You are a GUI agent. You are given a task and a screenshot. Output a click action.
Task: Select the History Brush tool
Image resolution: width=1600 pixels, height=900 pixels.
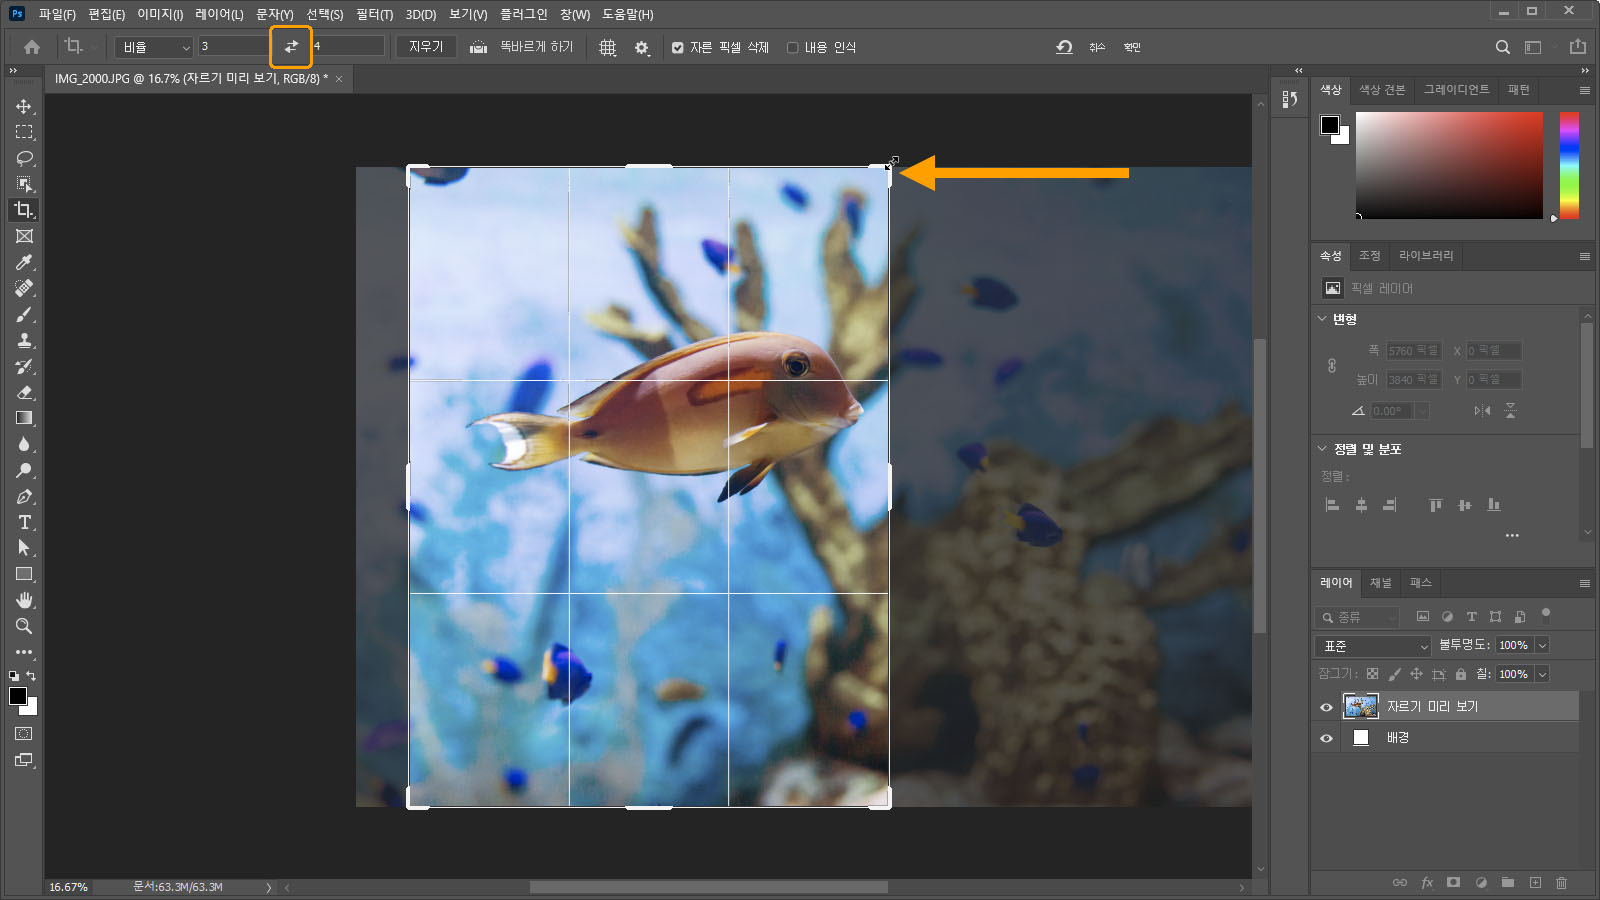pos(24,366)
